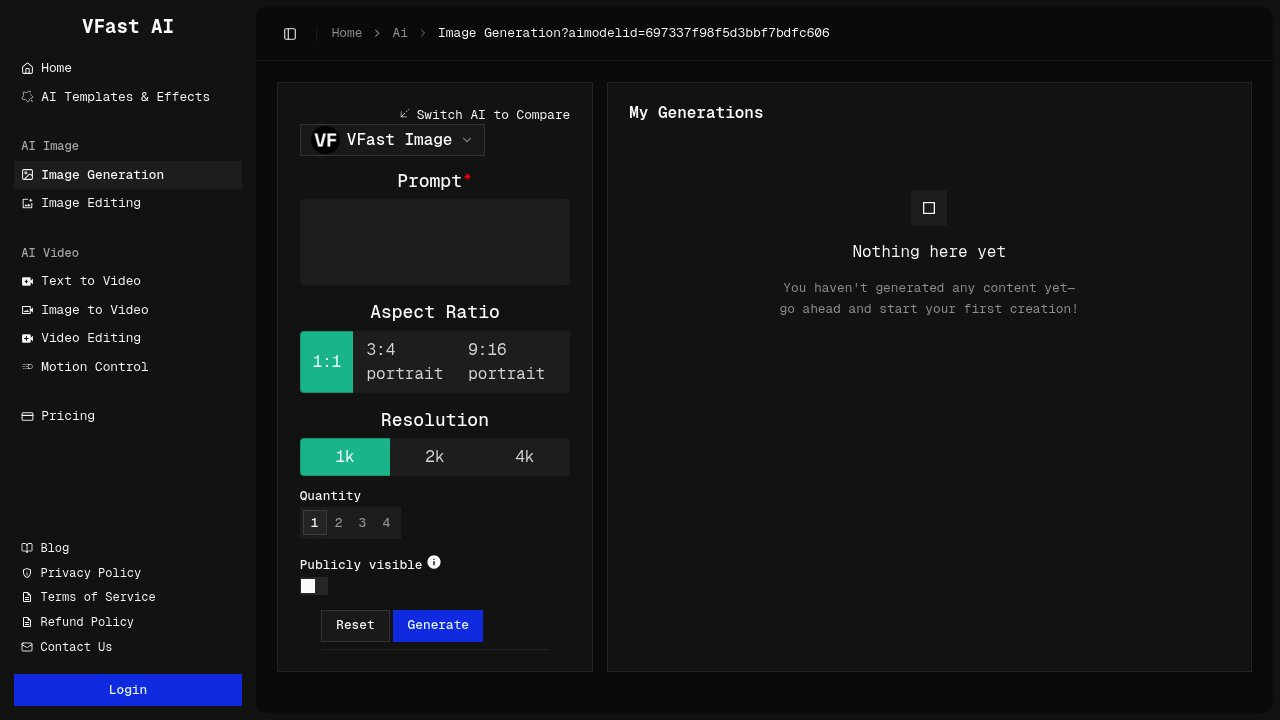This screenshot has width=1280, height=720.
Task: Click the Pricing card icon
Action: (x=26, y=416)
